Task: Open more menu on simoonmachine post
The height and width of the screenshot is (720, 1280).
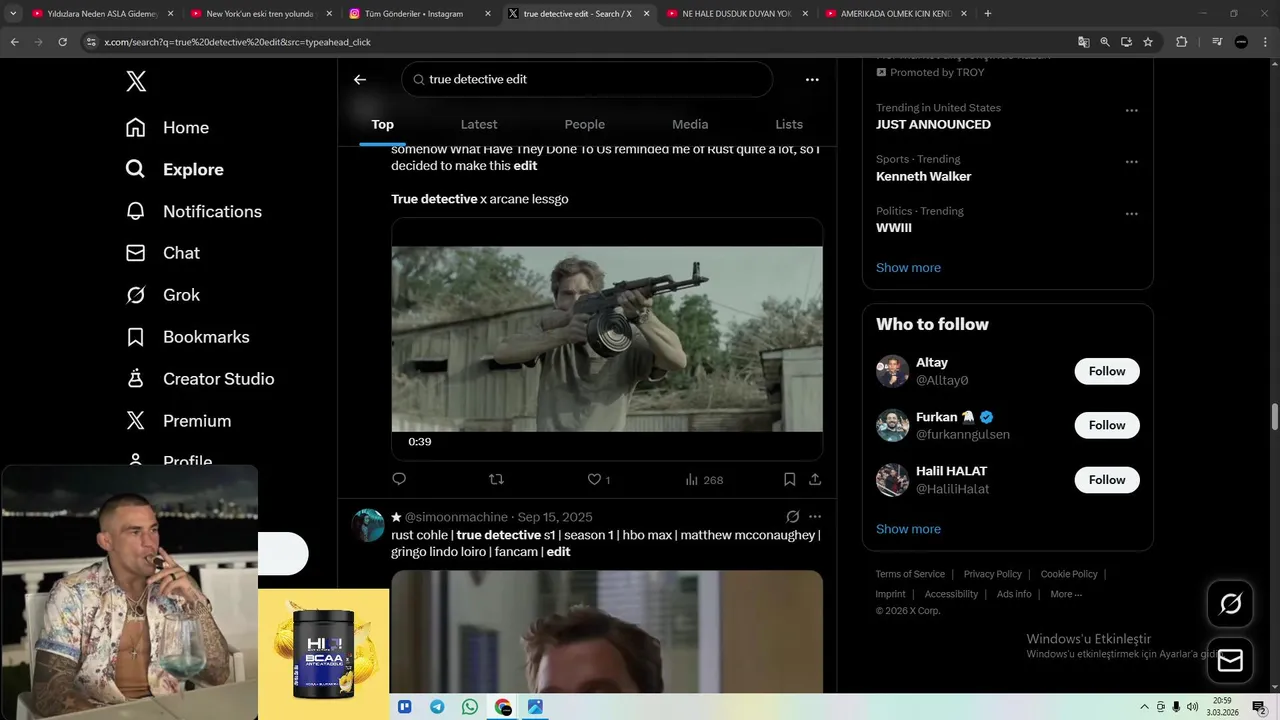Action: click(815, 517)
